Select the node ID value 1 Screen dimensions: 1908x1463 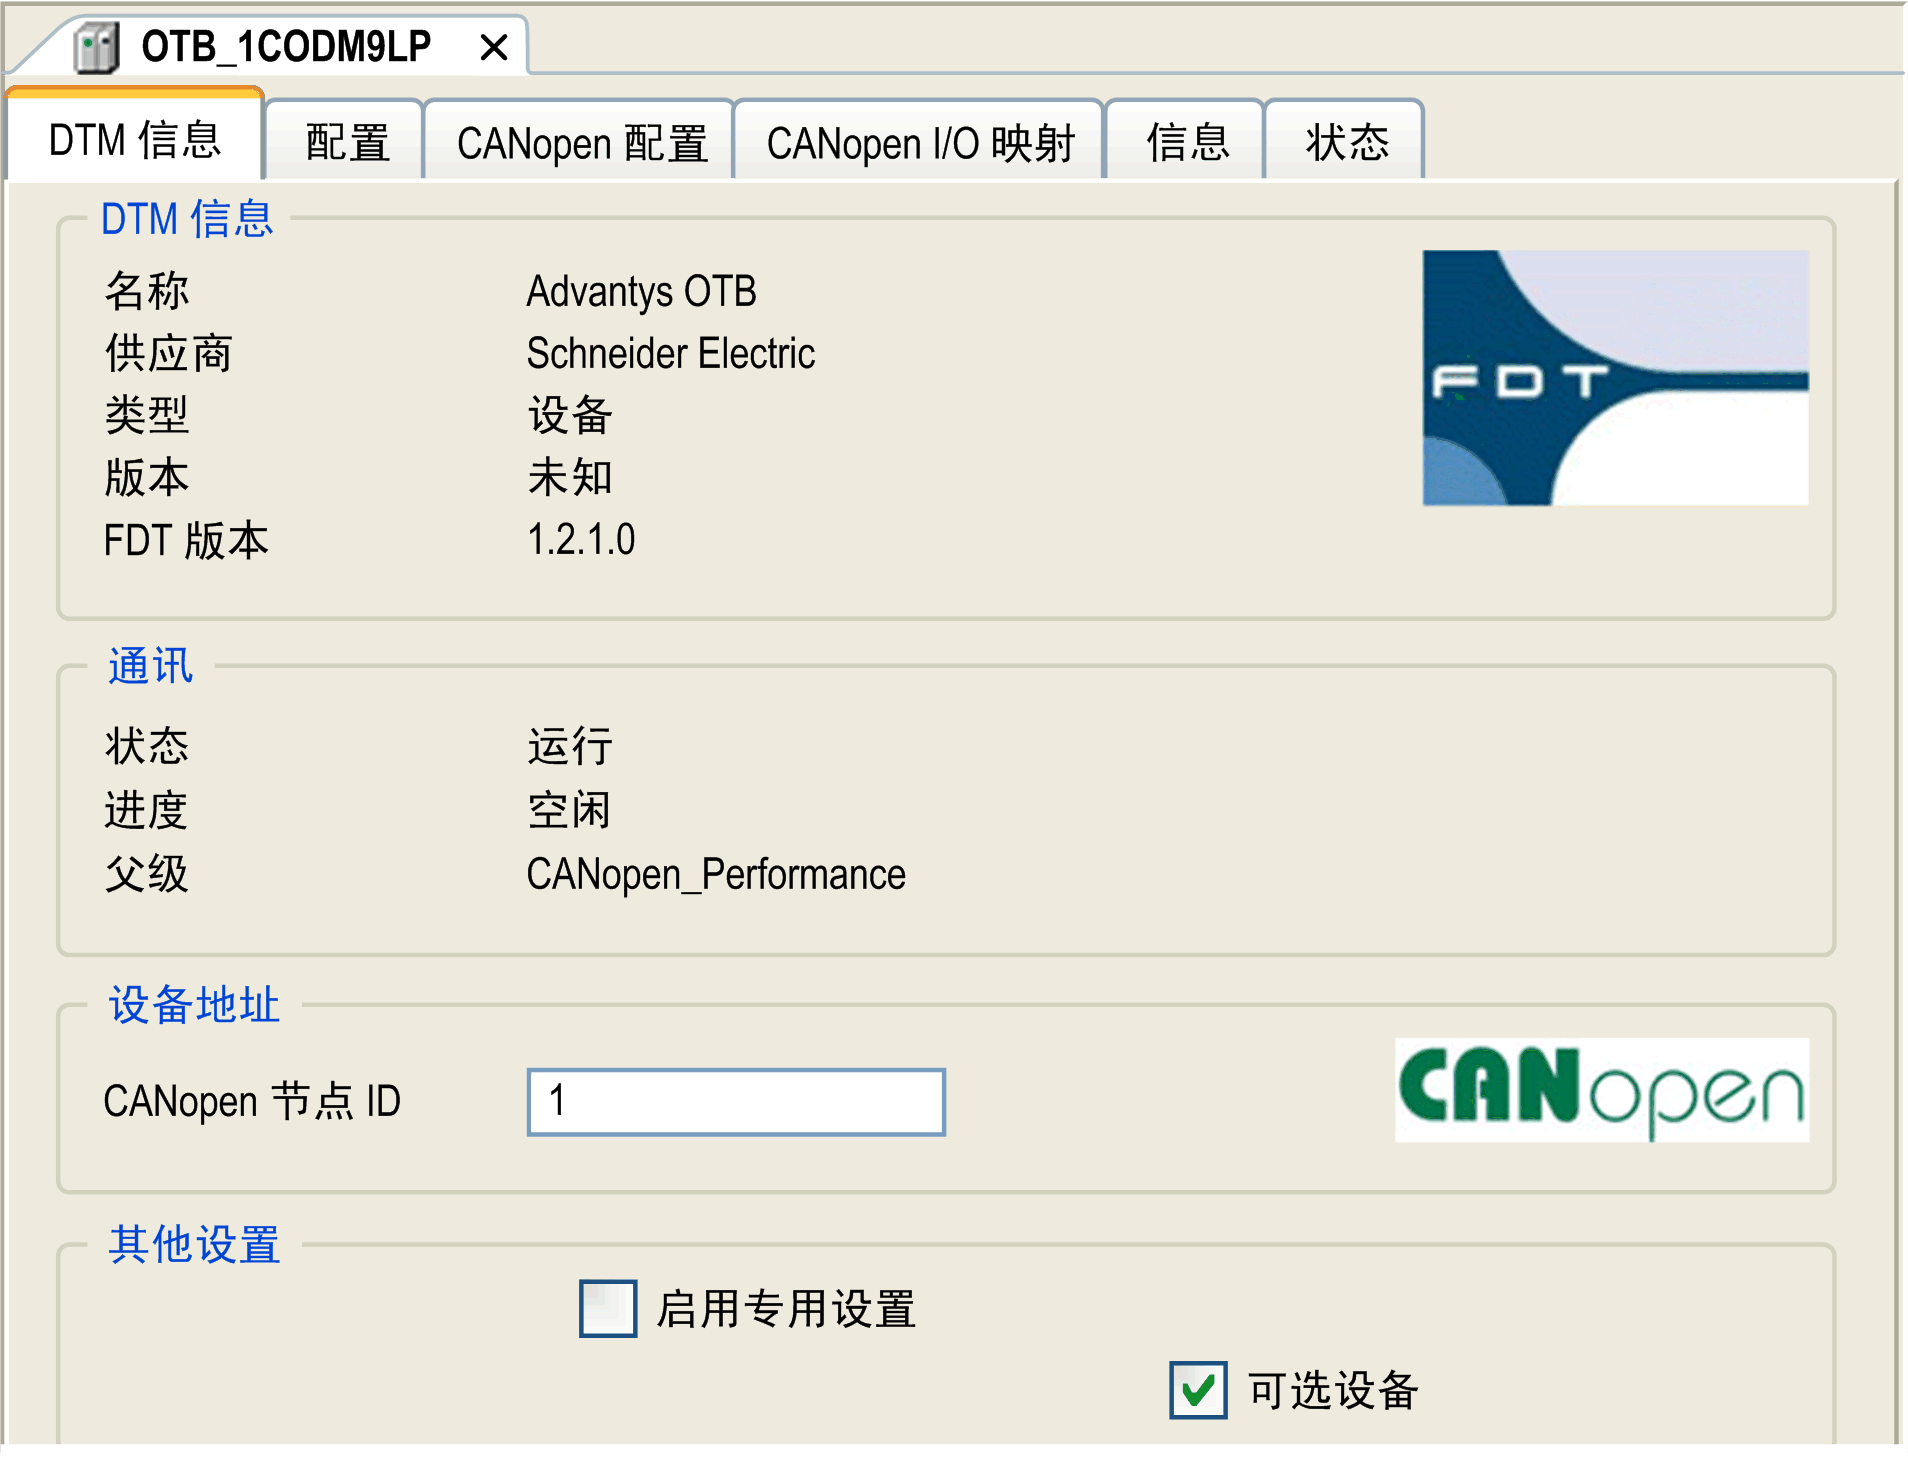coord(556,1100)
